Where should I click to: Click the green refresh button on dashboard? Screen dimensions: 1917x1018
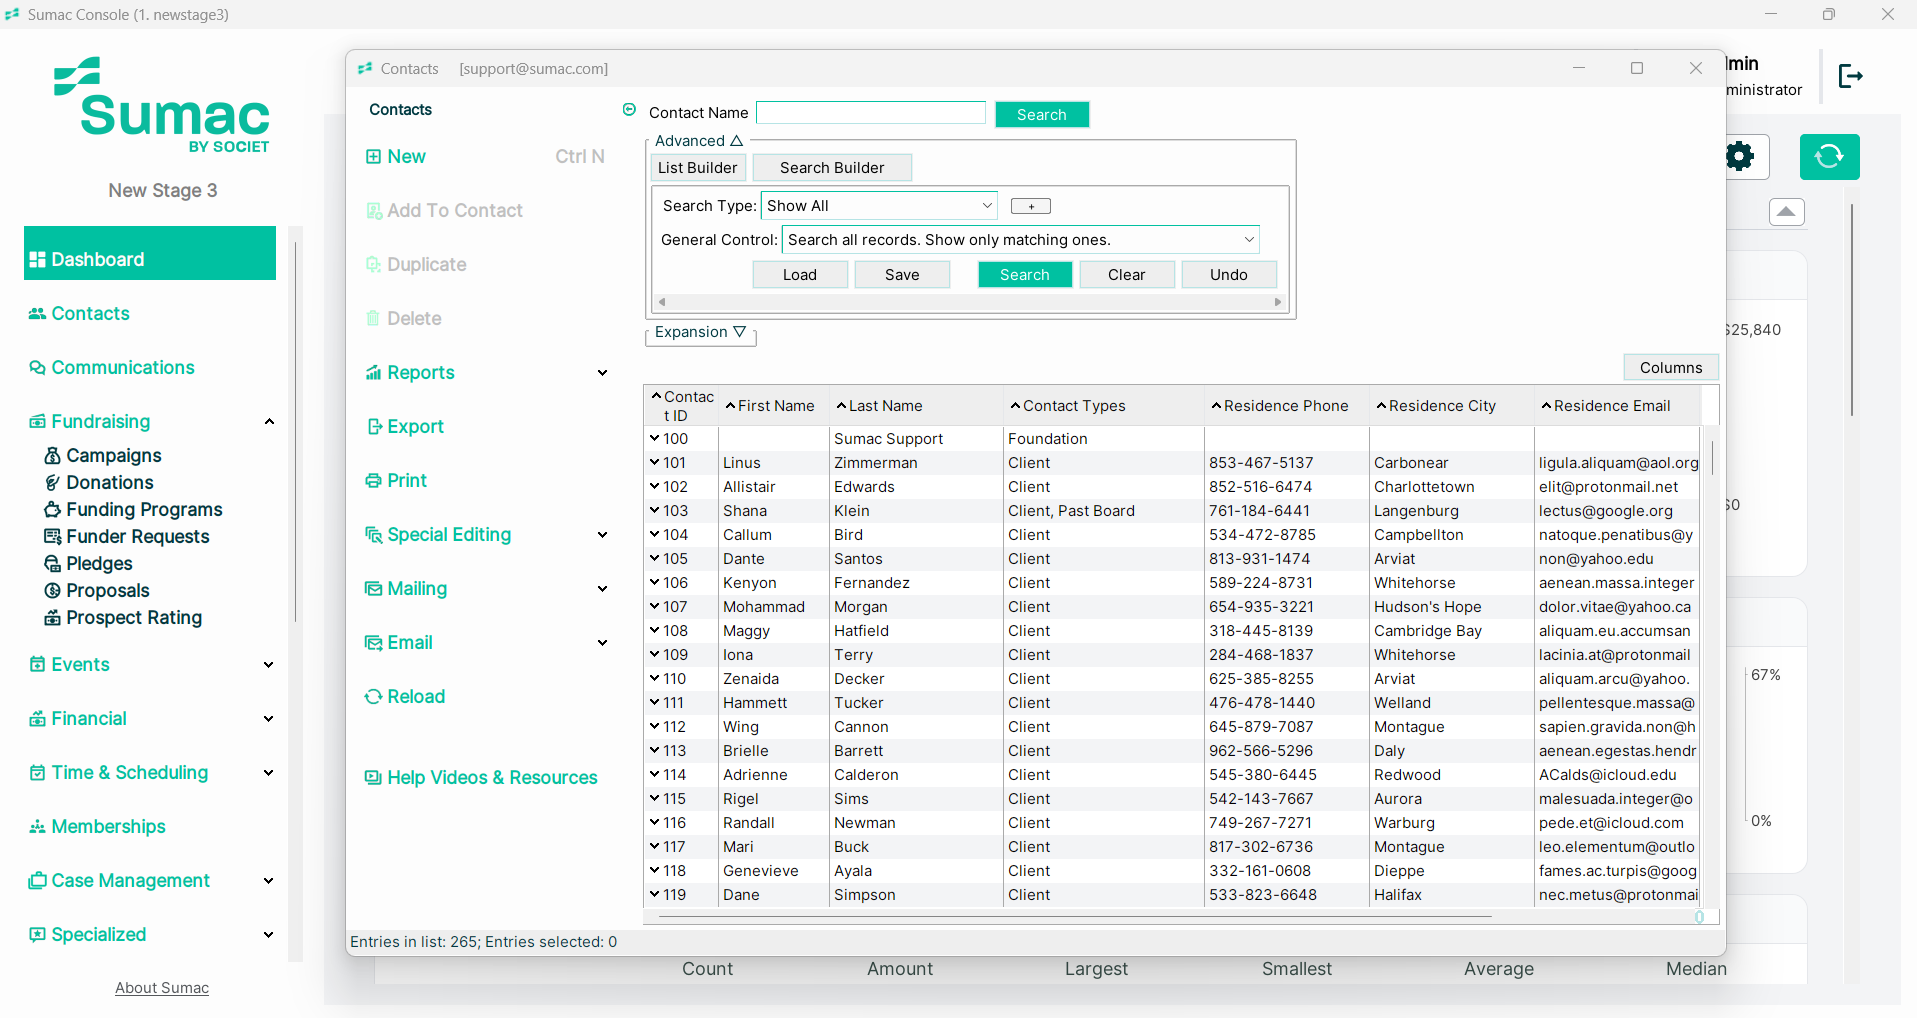pos(1829,157)
